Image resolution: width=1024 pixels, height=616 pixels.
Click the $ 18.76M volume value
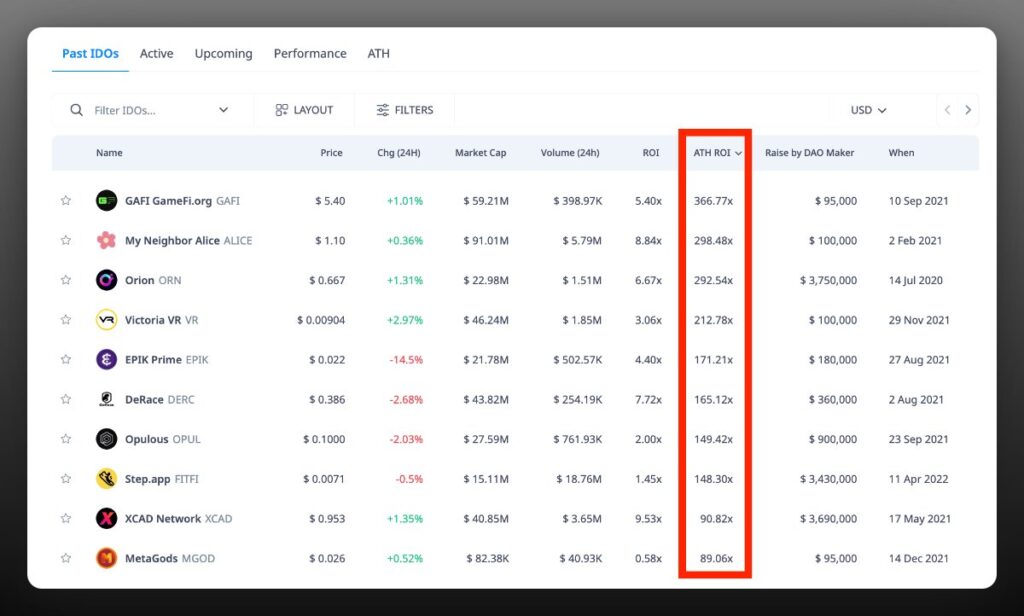coord(579,479)
